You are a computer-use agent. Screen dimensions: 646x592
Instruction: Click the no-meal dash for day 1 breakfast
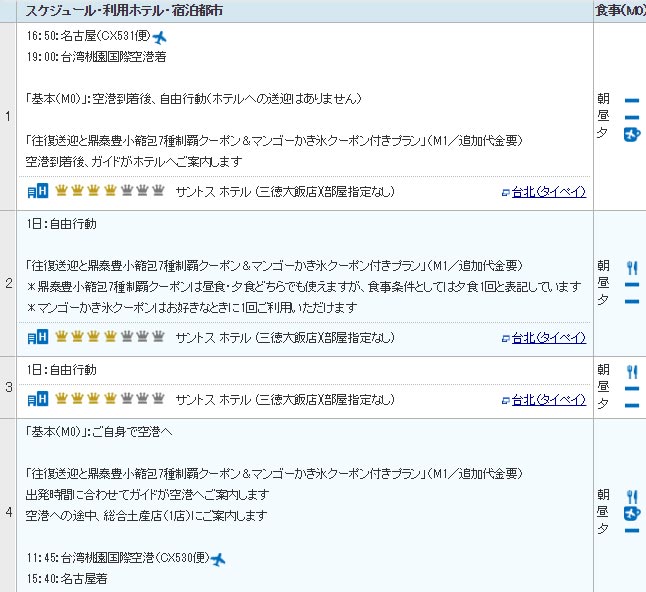(632, 100)
